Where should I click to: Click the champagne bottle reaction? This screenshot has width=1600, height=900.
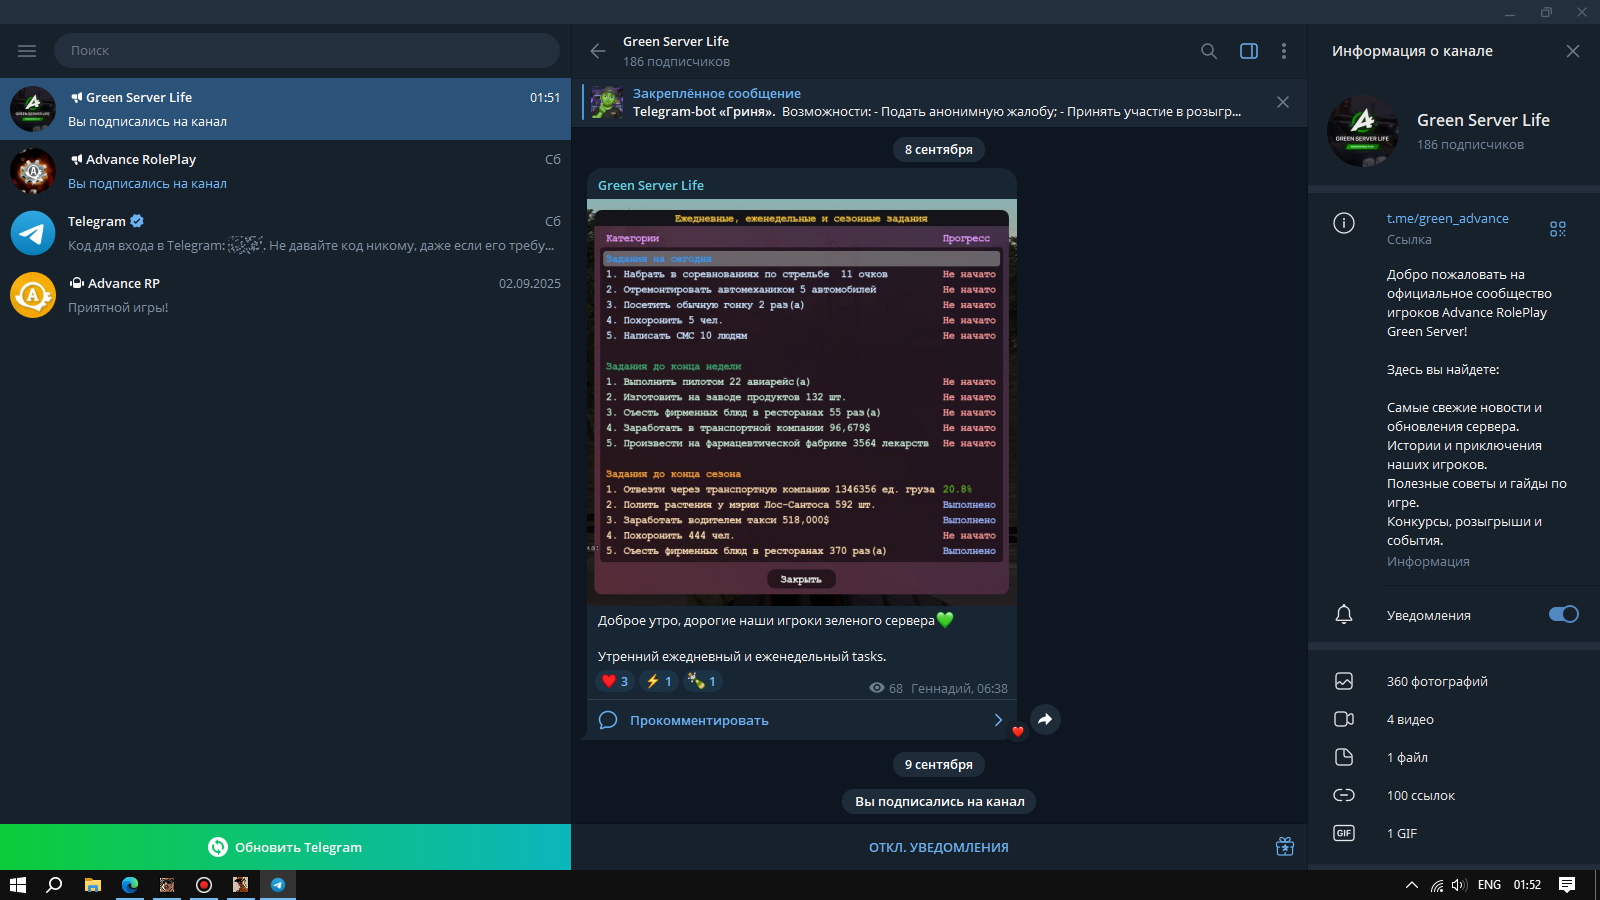pos(702,681)
